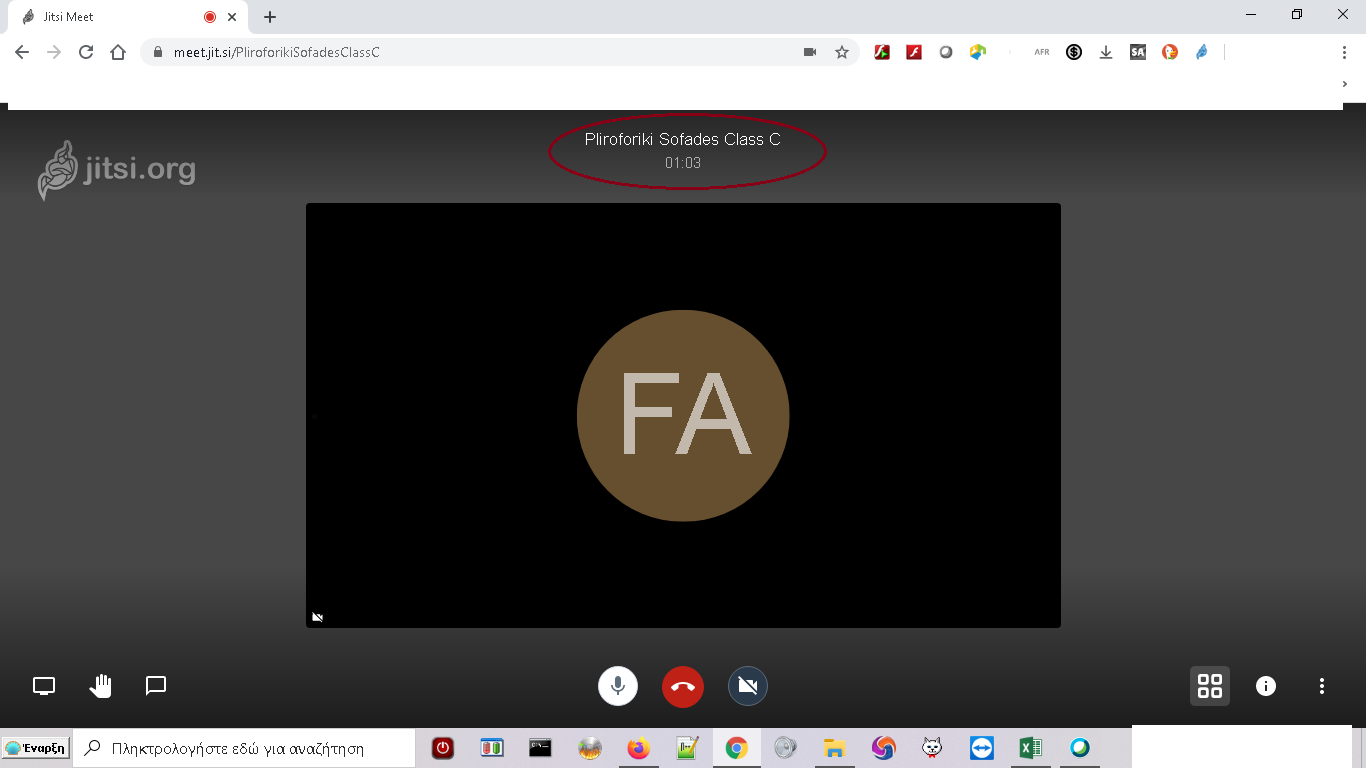This screenshot has height=768, width=1366.
Task: Raise your hand in the meeting
Action: pos(100,686)
